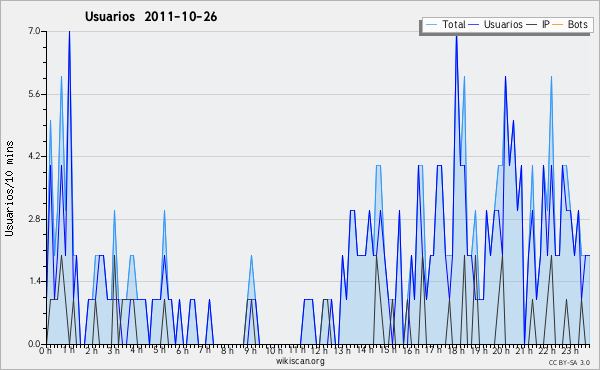Click the 5.6 y-axis value

[34, 94]
